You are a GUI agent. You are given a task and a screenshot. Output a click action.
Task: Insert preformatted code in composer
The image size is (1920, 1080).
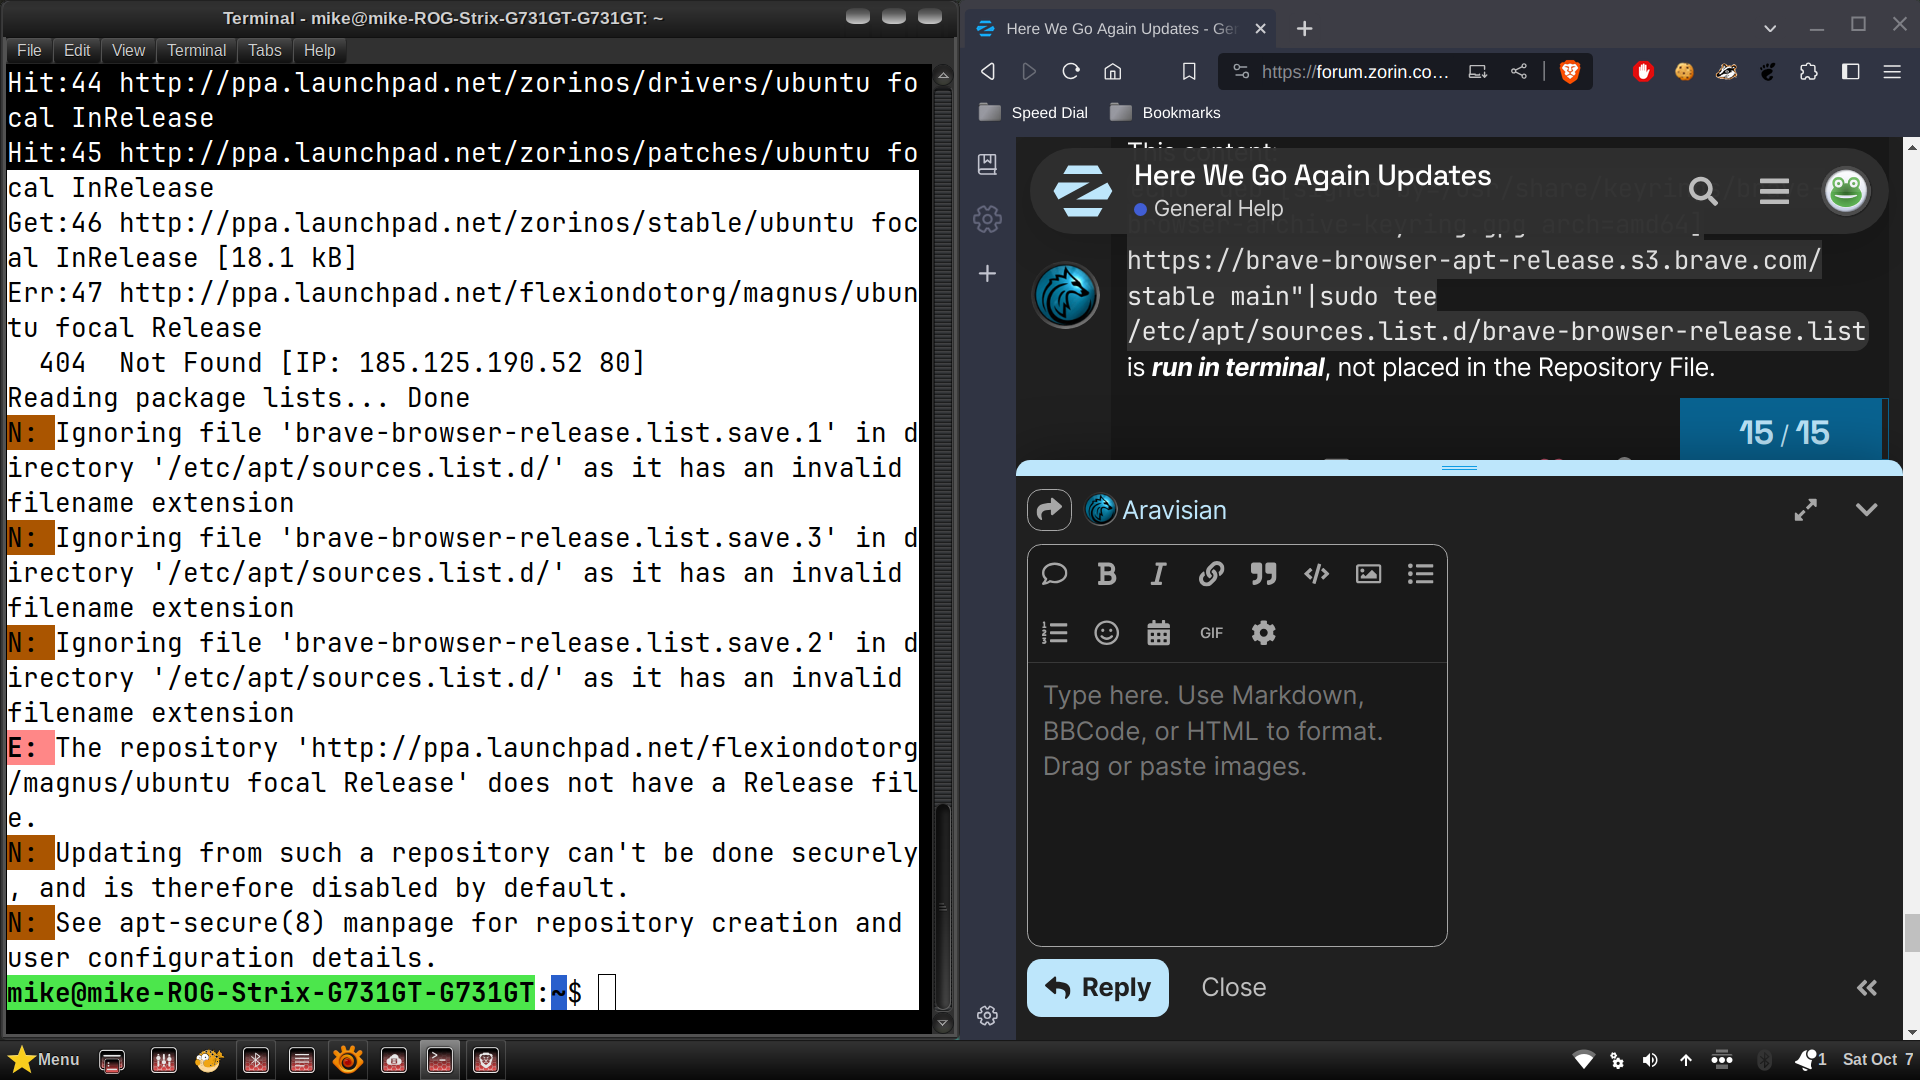click(x=1316, y=574)
